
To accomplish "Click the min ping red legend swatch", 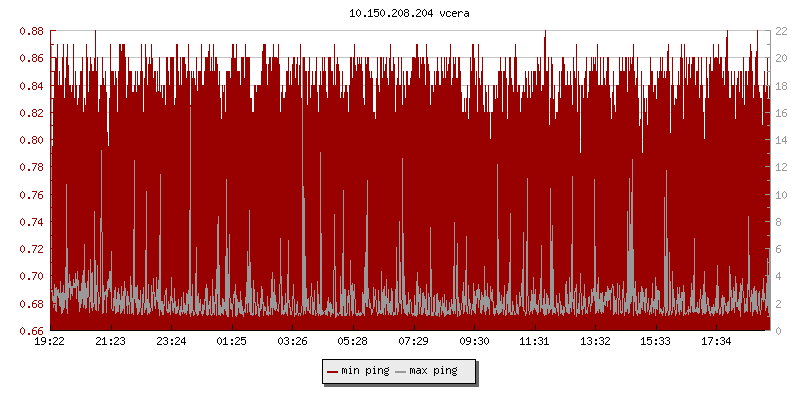I will 332,371.
